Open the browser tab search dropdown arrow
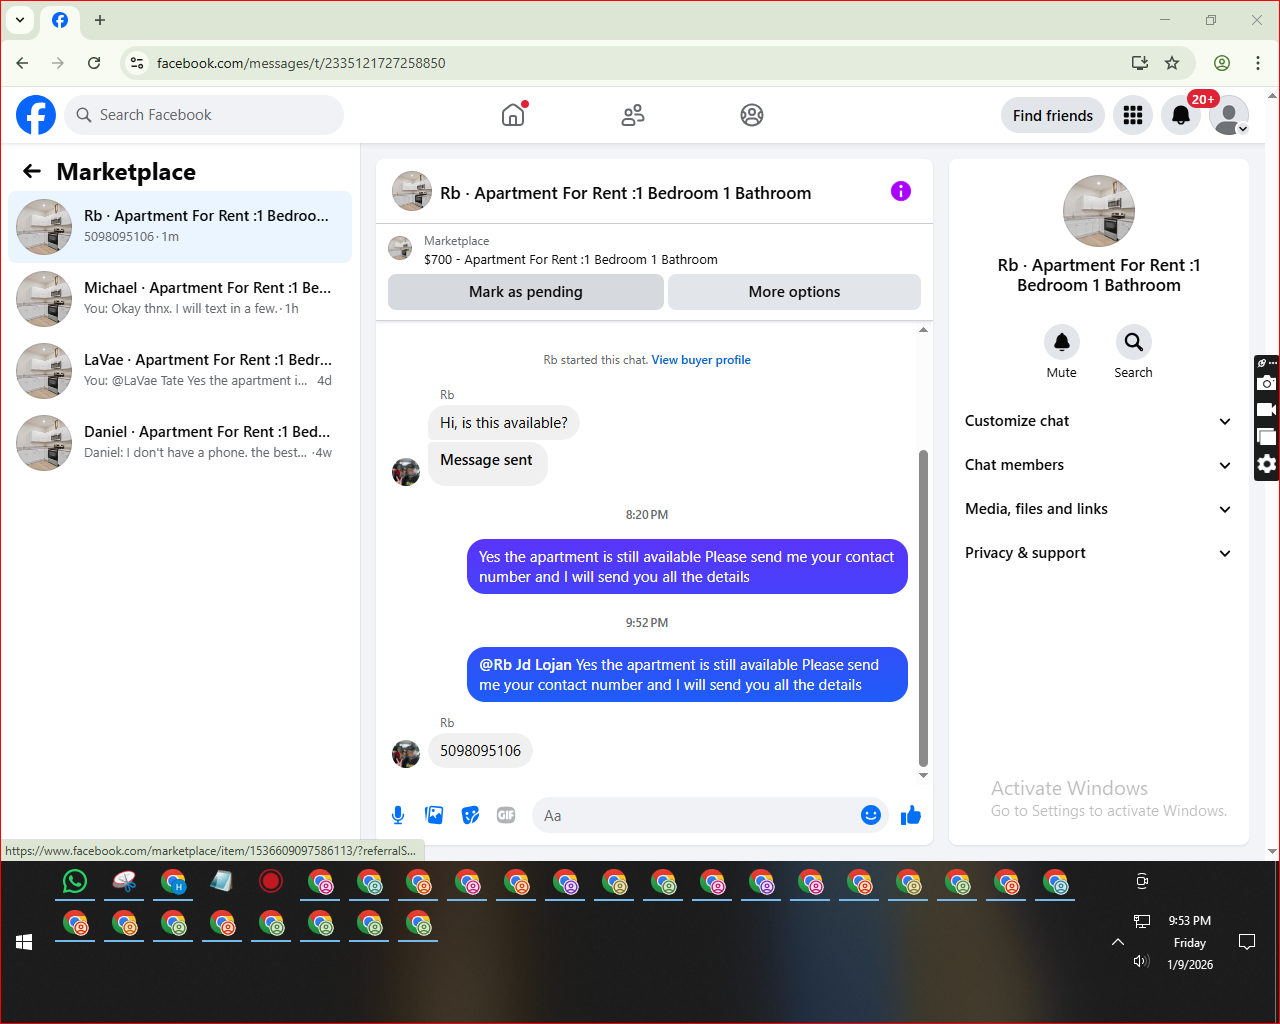This screenshot has width=1280, height=1024. (x=20, y=20)
